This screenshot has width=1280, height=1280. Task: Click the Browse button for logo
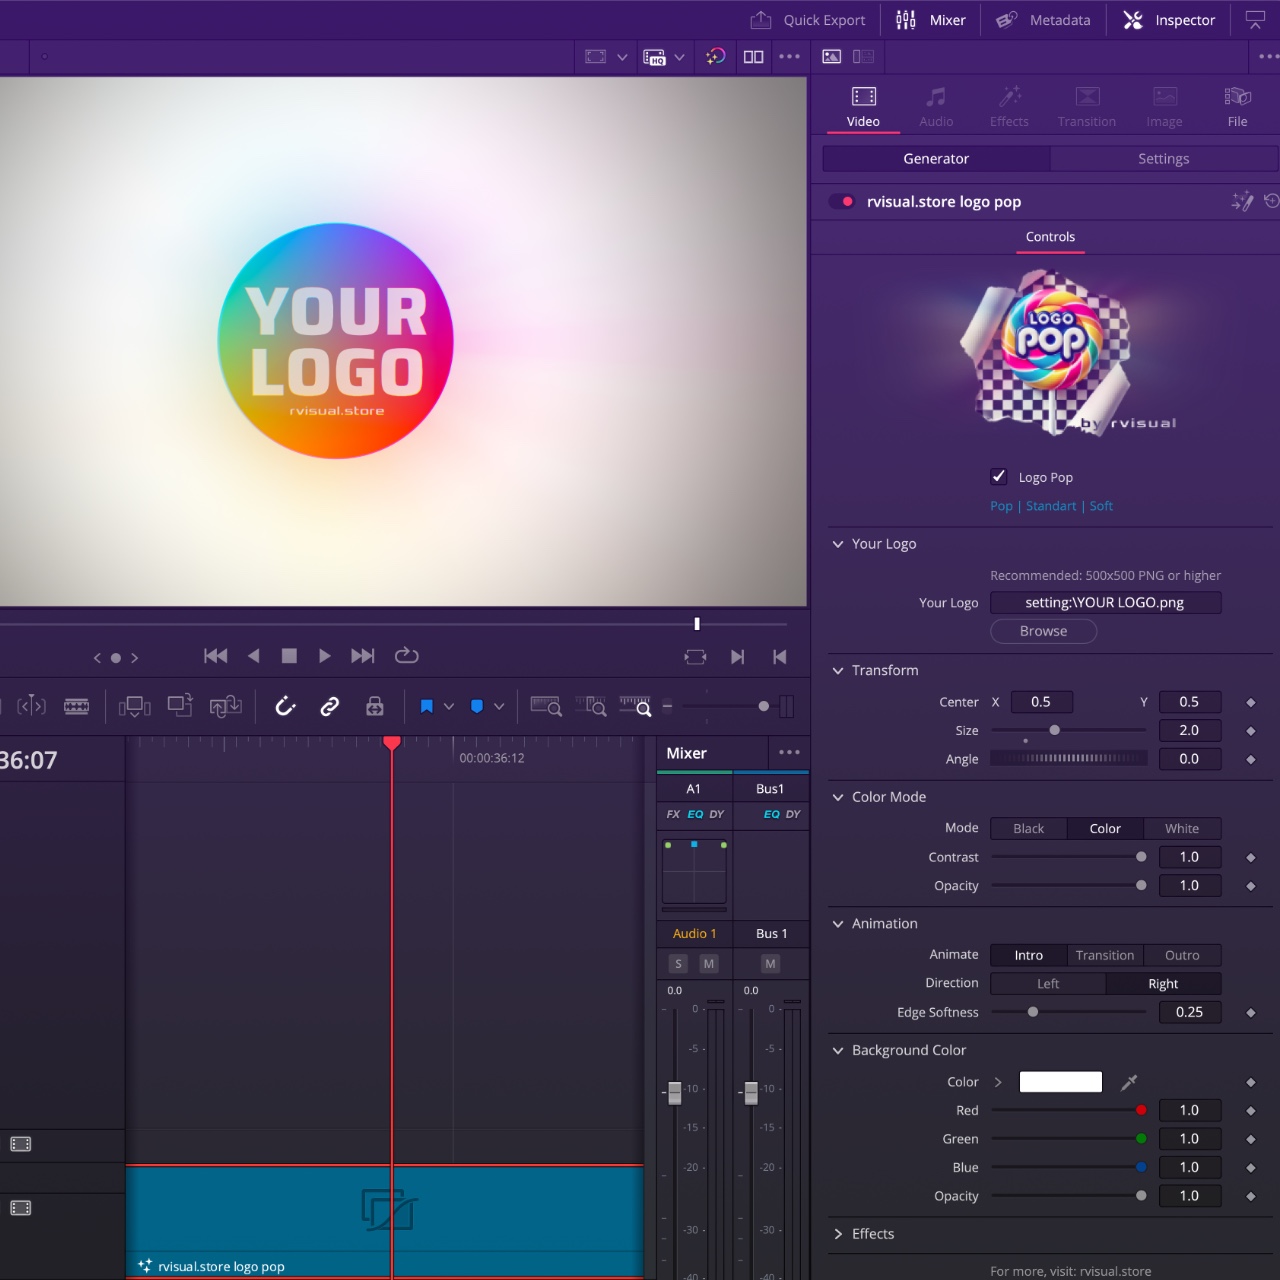[x=1043, y=632]
